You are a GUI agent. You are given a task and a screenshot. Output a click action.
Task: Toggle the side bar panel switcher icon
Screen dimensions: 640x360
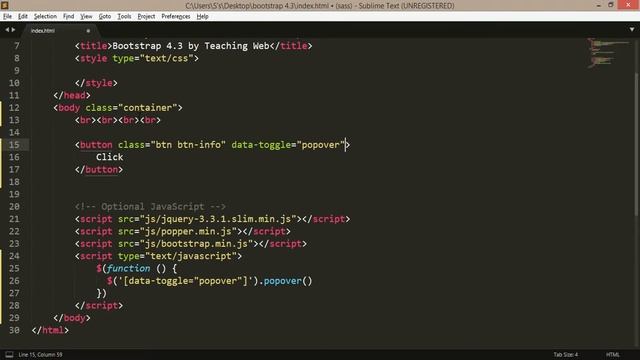(9, 354)
